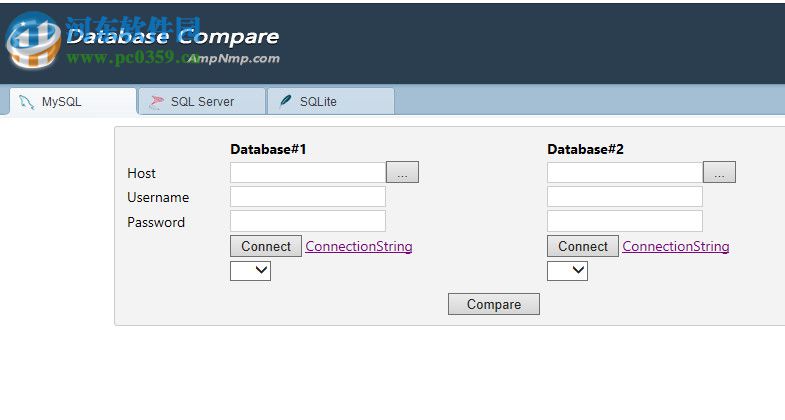Switch to the MySQL tab
785x420 pixels.
tap(73, 102)
